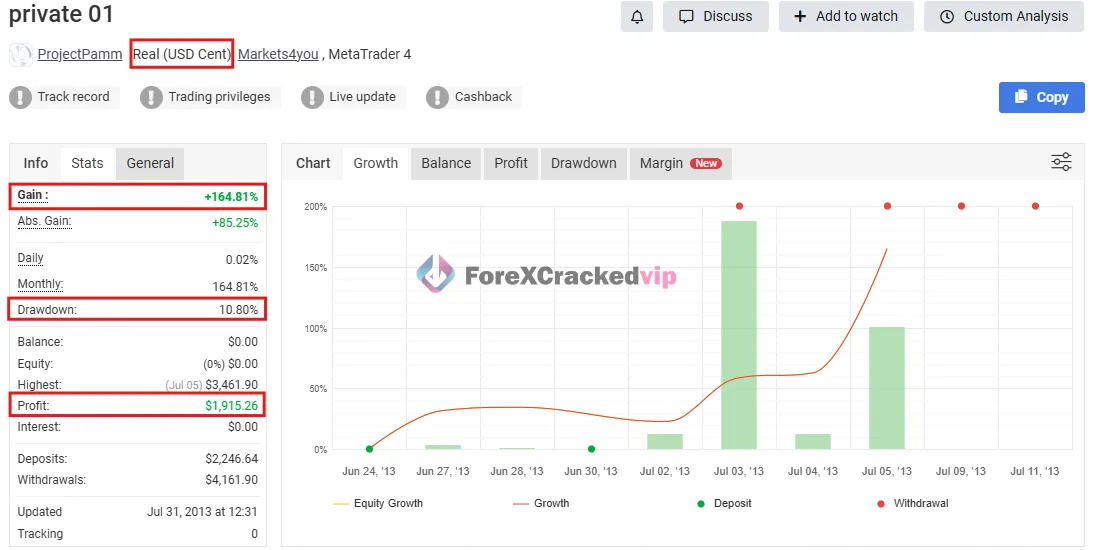The image size is (1093, 550).
Task: Show the Drawdown chart tab
Action: coord(583,163)
